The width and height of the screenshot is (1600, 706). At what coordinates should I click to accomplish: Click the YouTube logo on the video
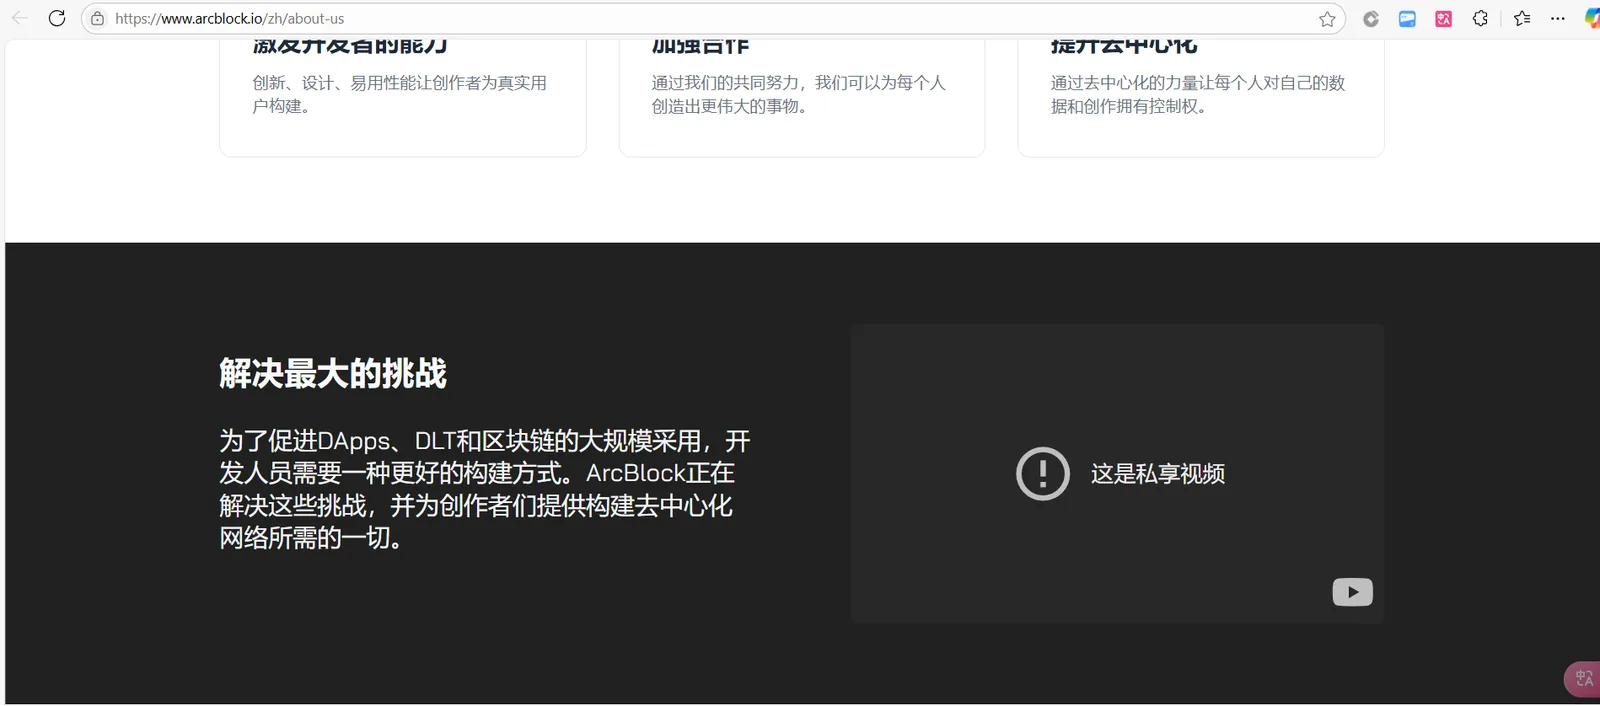(x=1352, y=592)
